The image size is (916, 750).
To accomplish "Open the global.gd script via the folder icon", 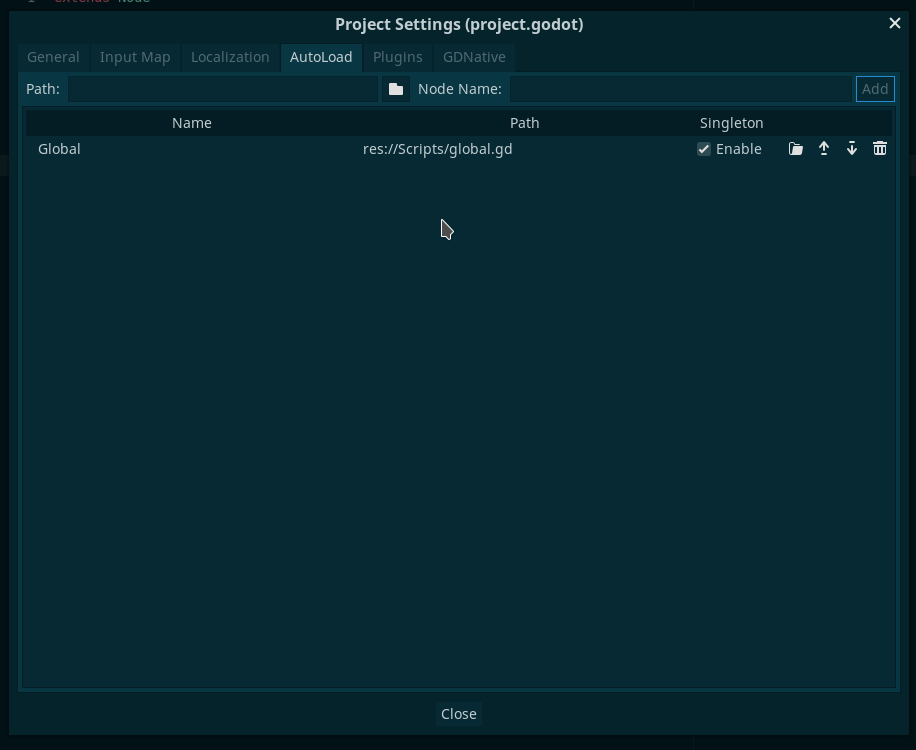I will click(795, 148).
